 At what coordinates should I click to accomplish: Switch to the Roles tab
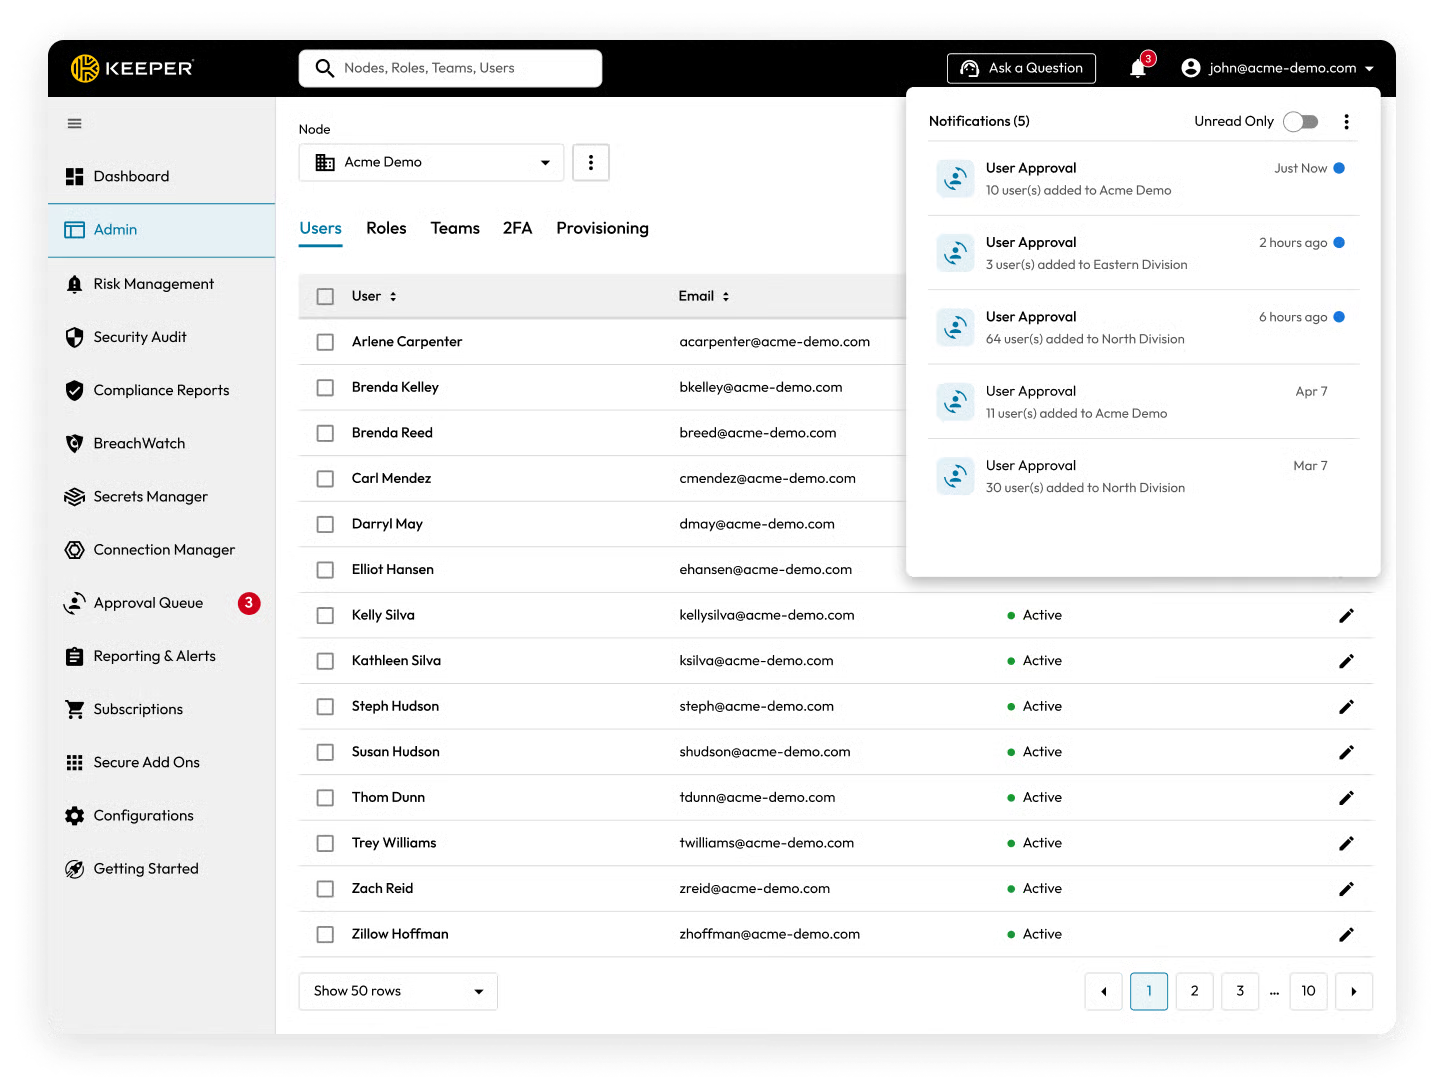[386, 228]
